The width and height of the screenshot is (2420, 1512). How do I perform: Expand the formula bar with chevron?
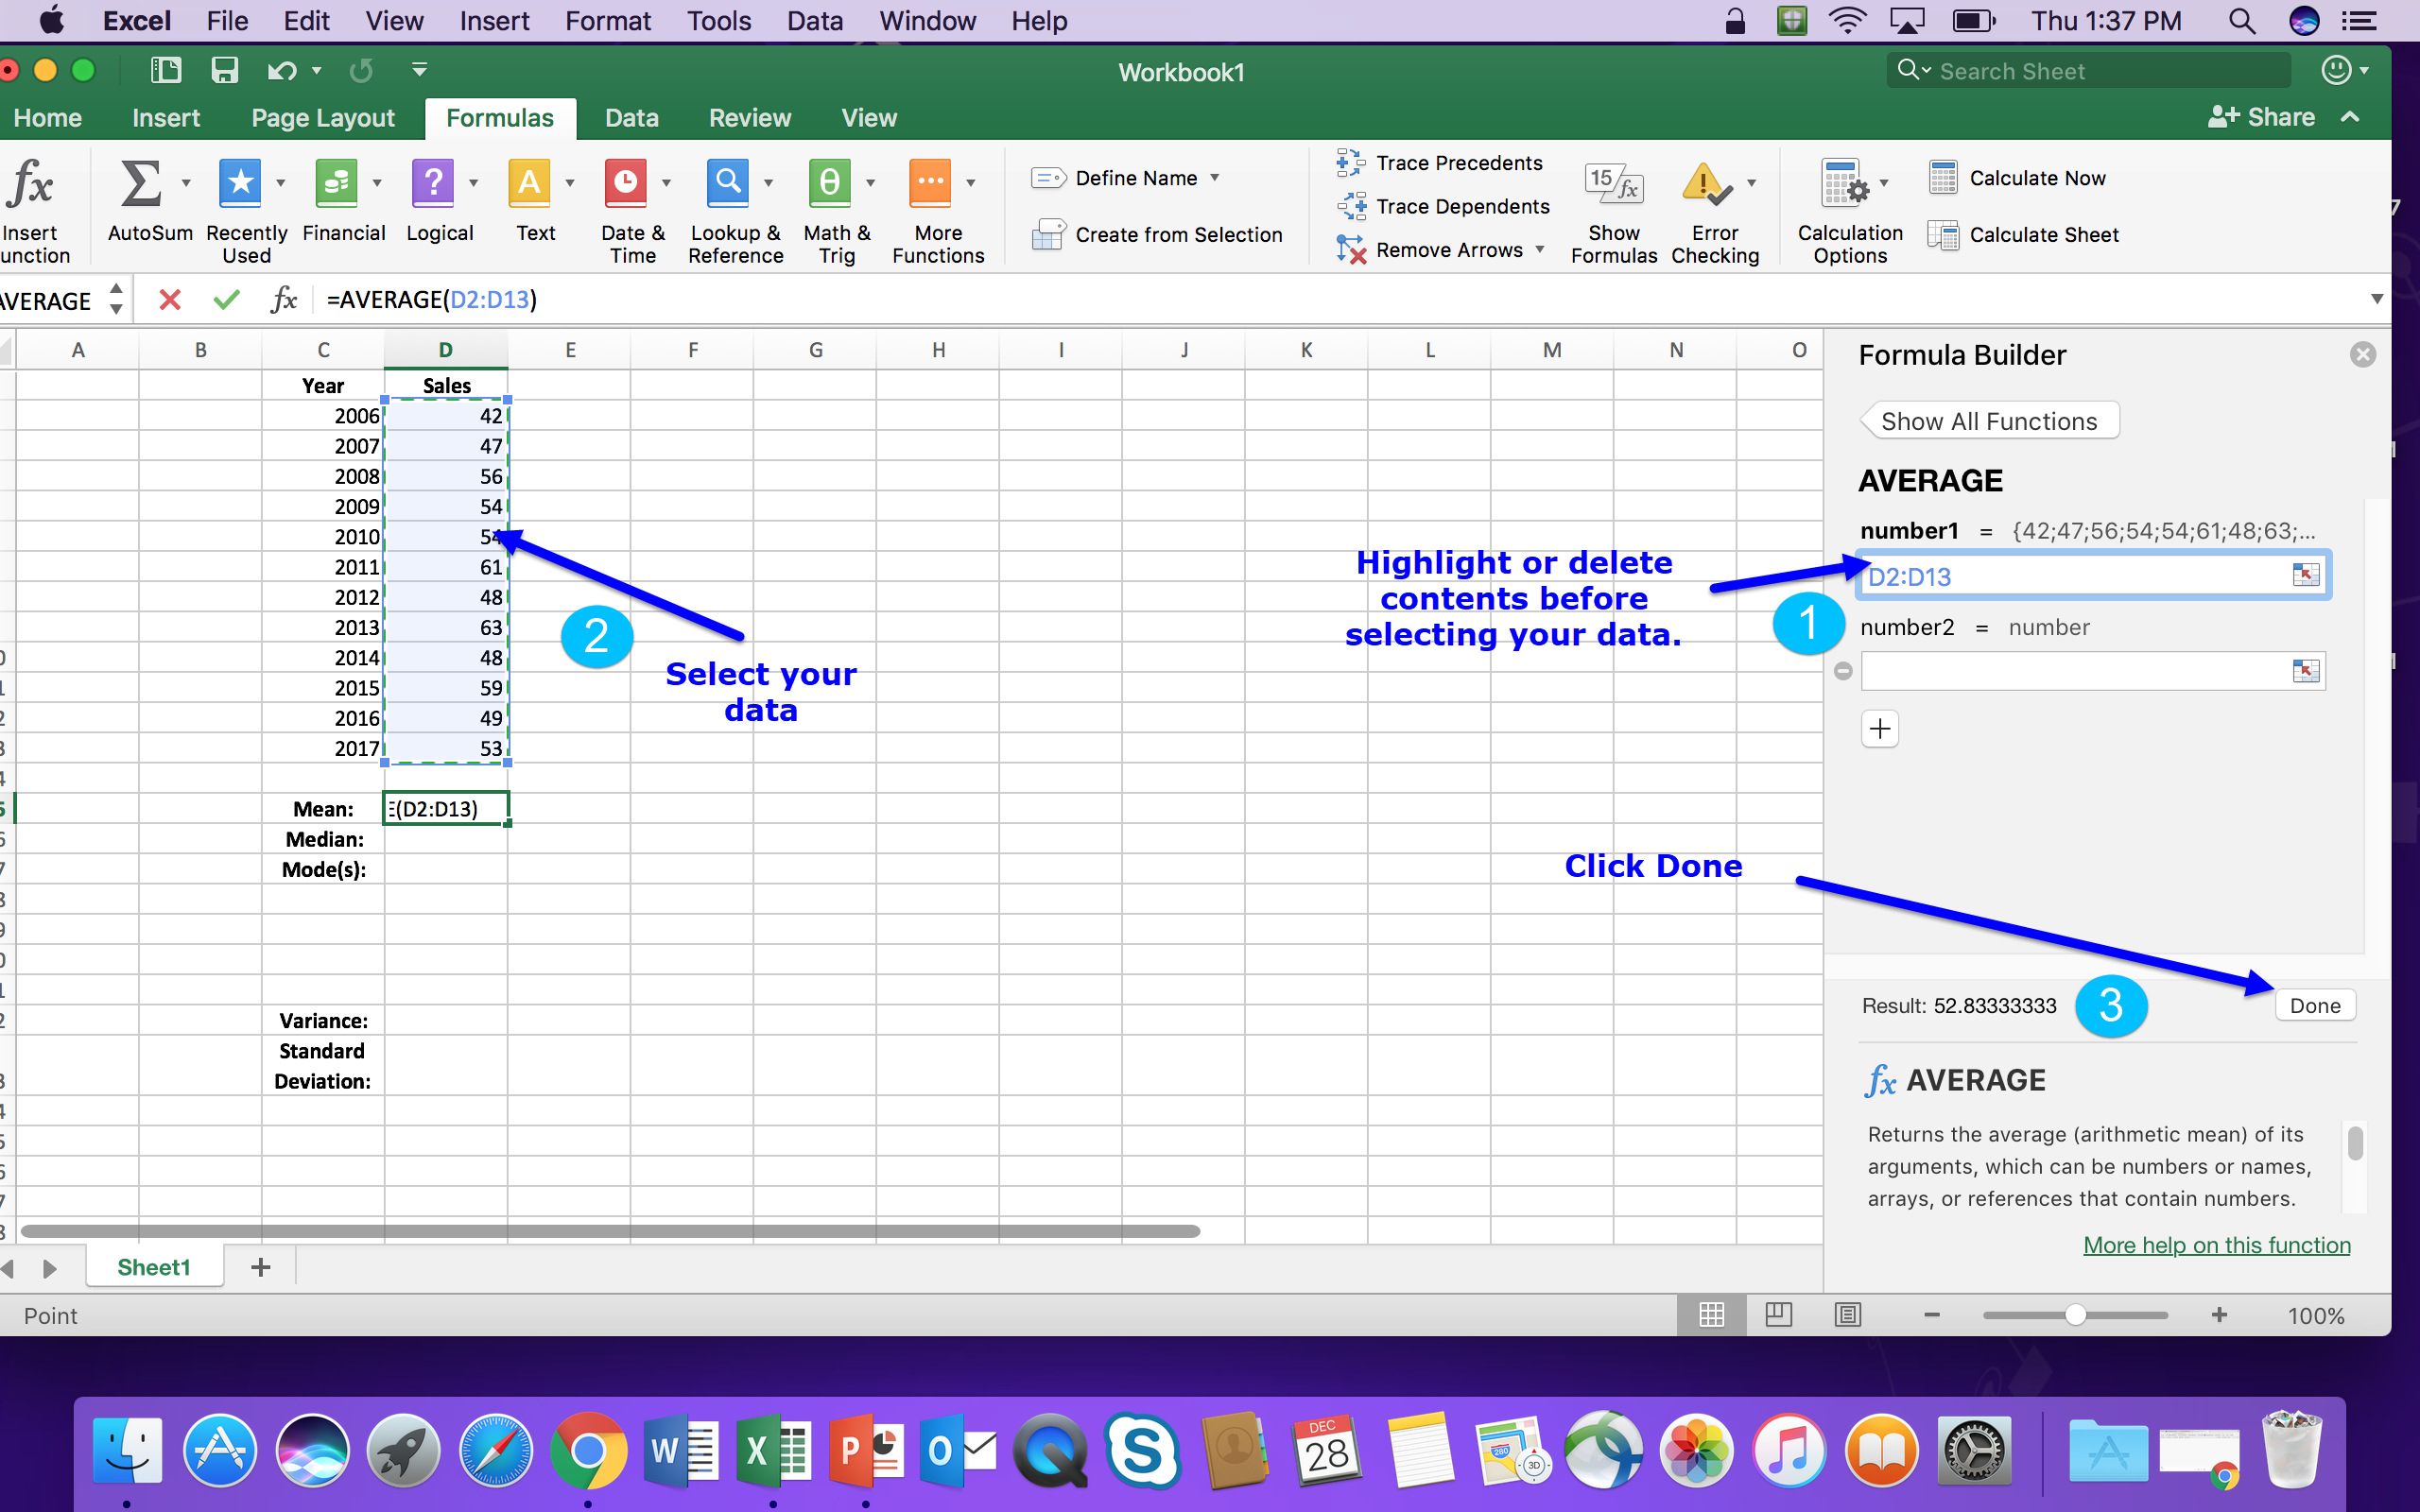coord(2377,299)
